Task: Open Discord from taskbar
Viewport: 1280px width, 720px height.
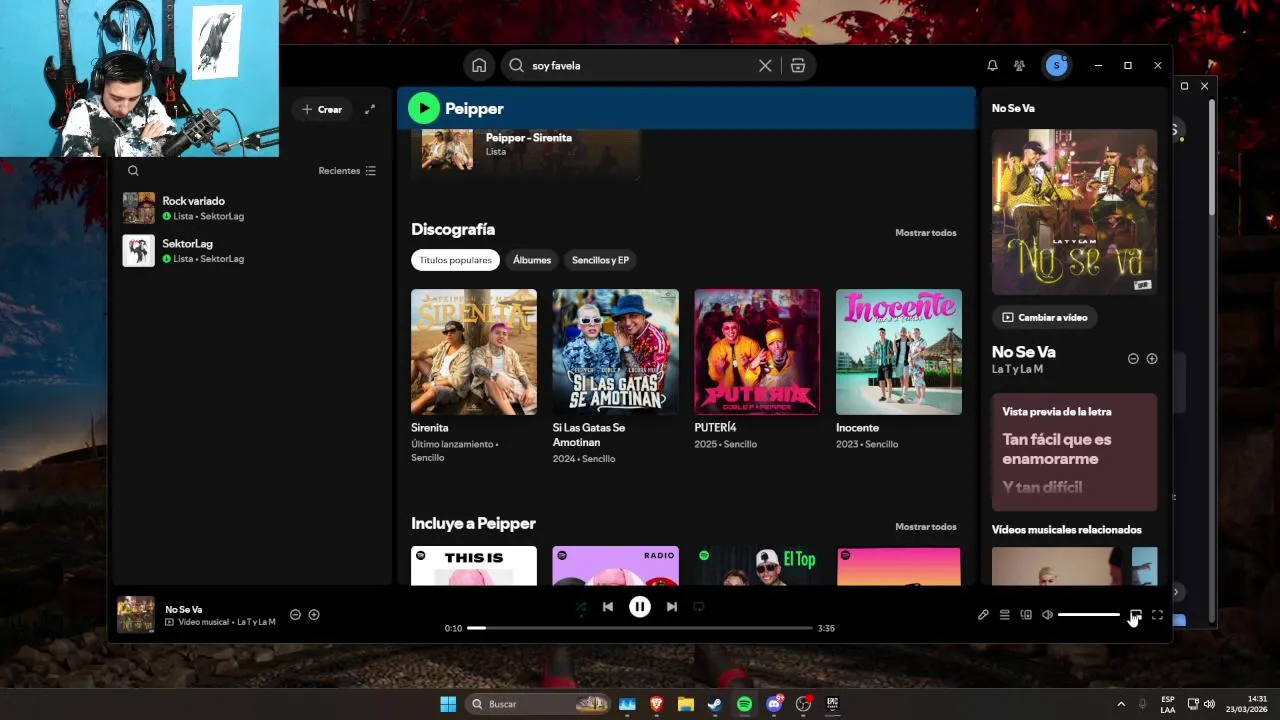Action: tap(773, 704)
